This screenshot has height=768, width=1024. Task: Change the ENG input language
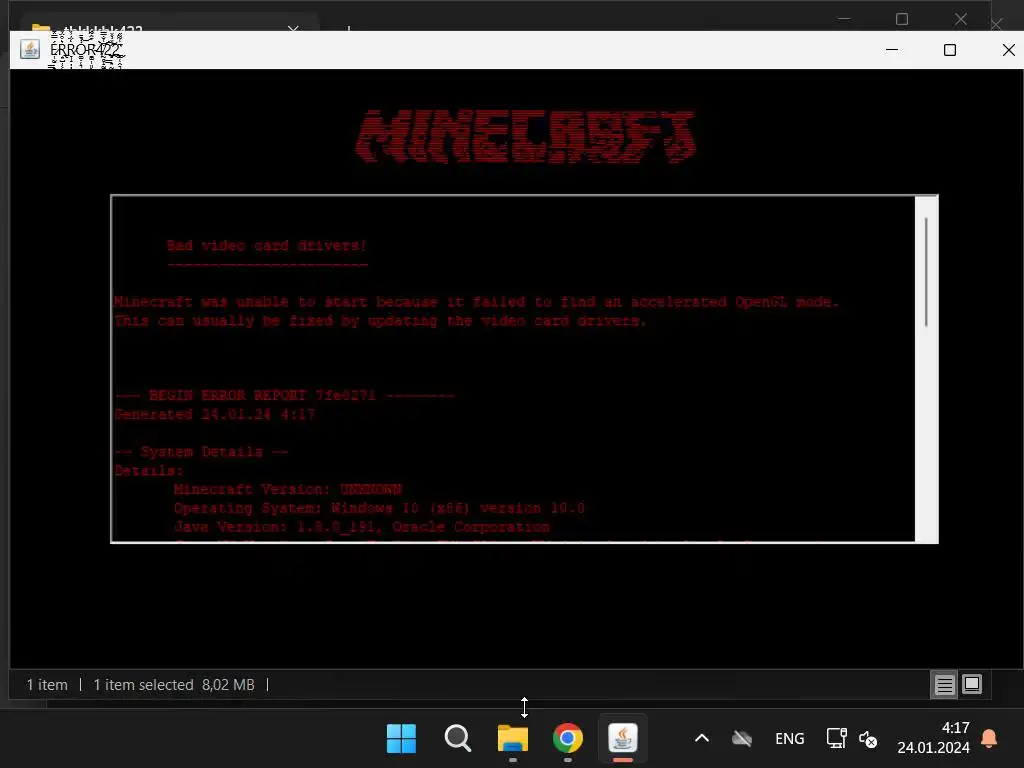pyautogui.click(x=790, y=739)
